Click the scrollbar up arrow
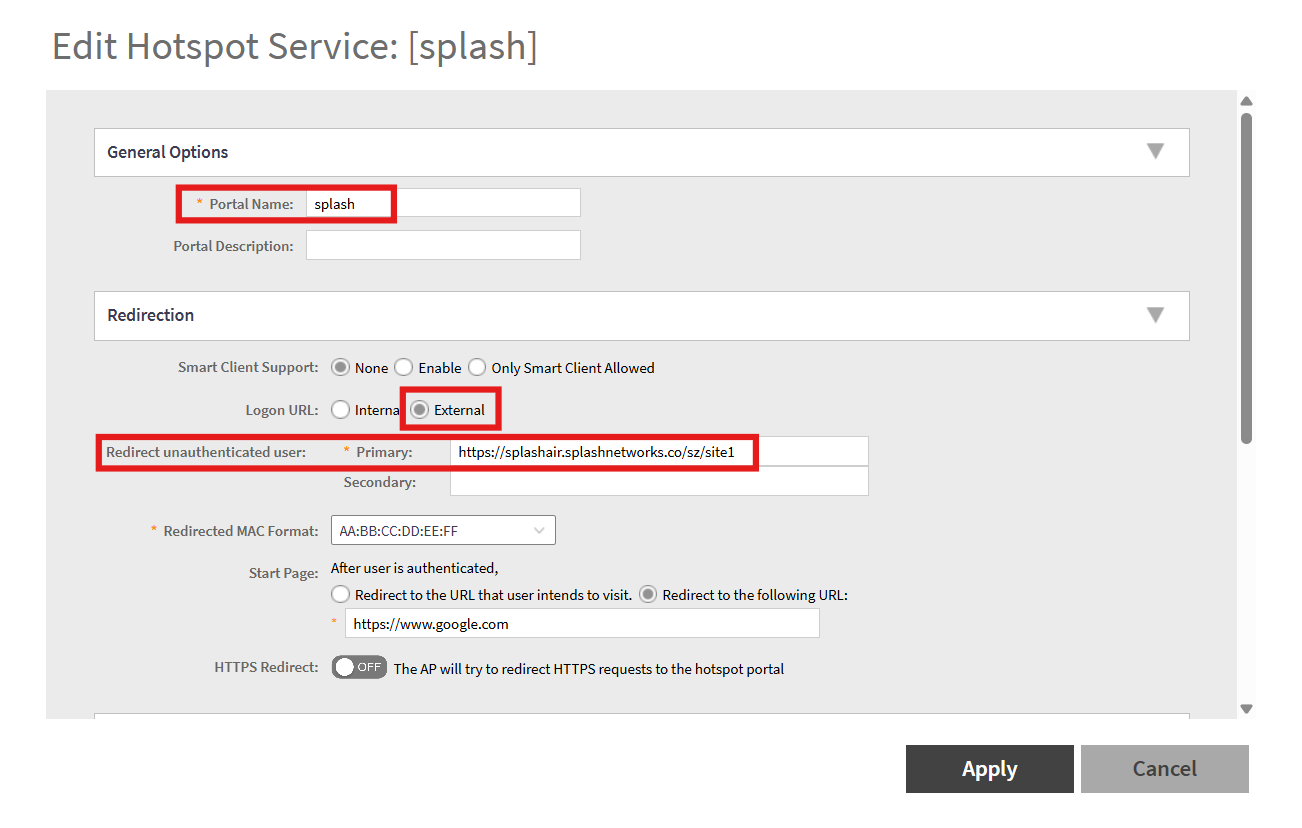 1246,101
